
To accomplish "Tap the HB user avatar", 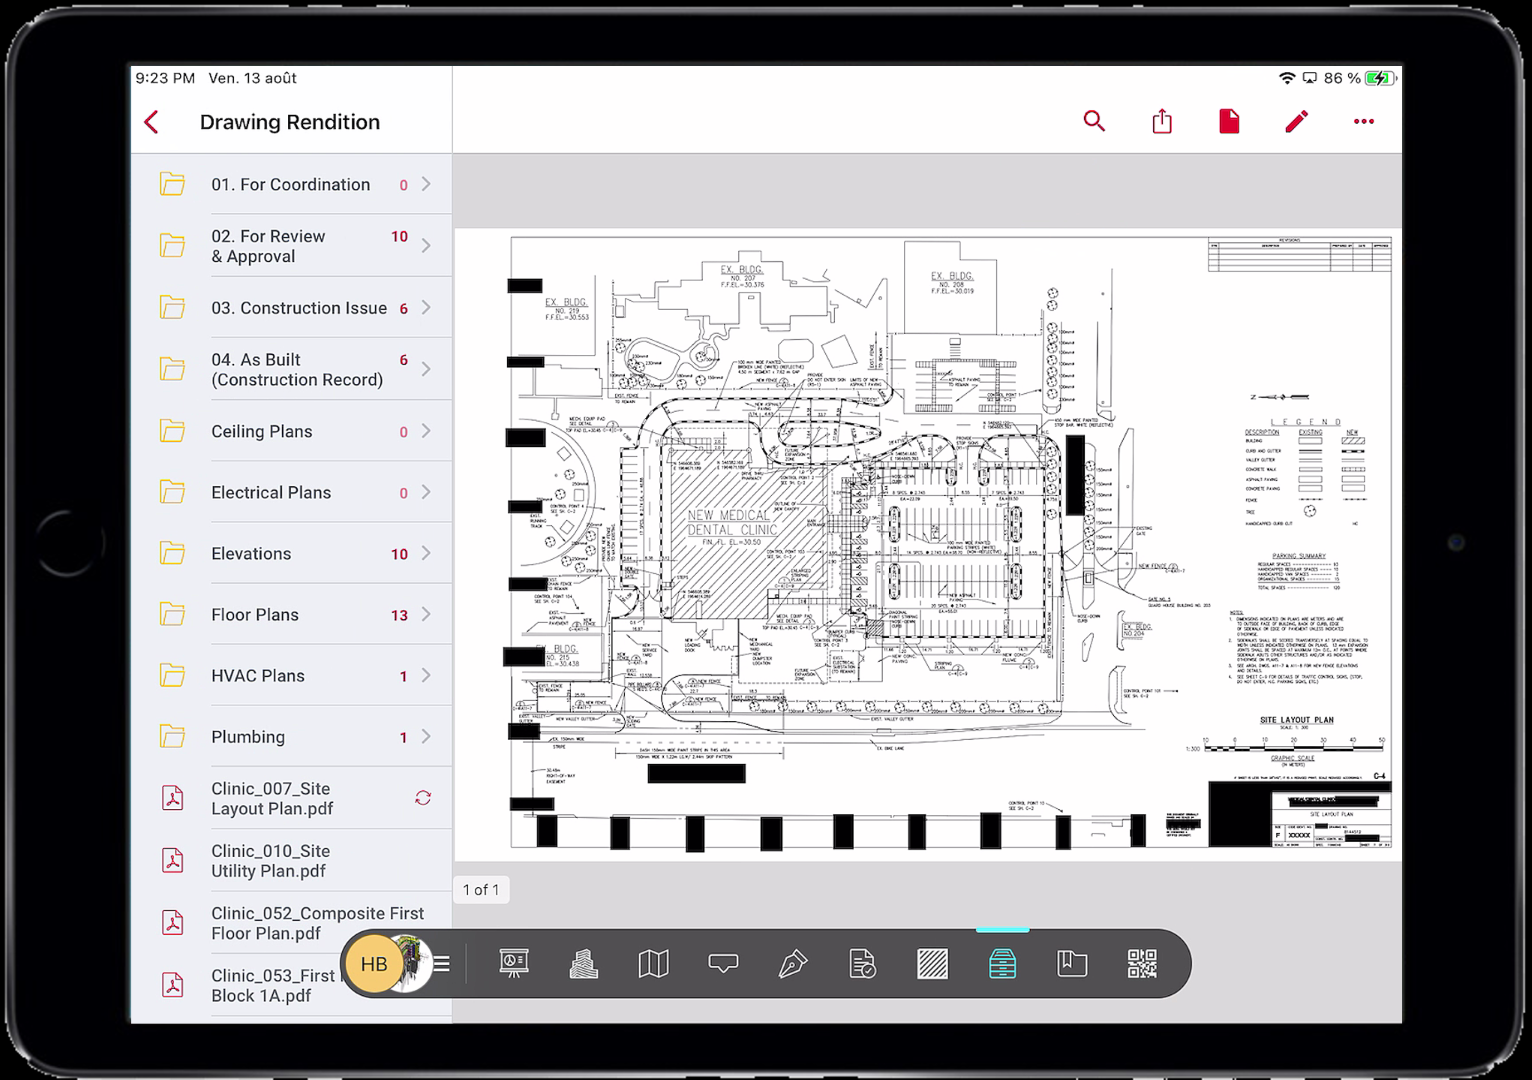I will tap(374, 964).
